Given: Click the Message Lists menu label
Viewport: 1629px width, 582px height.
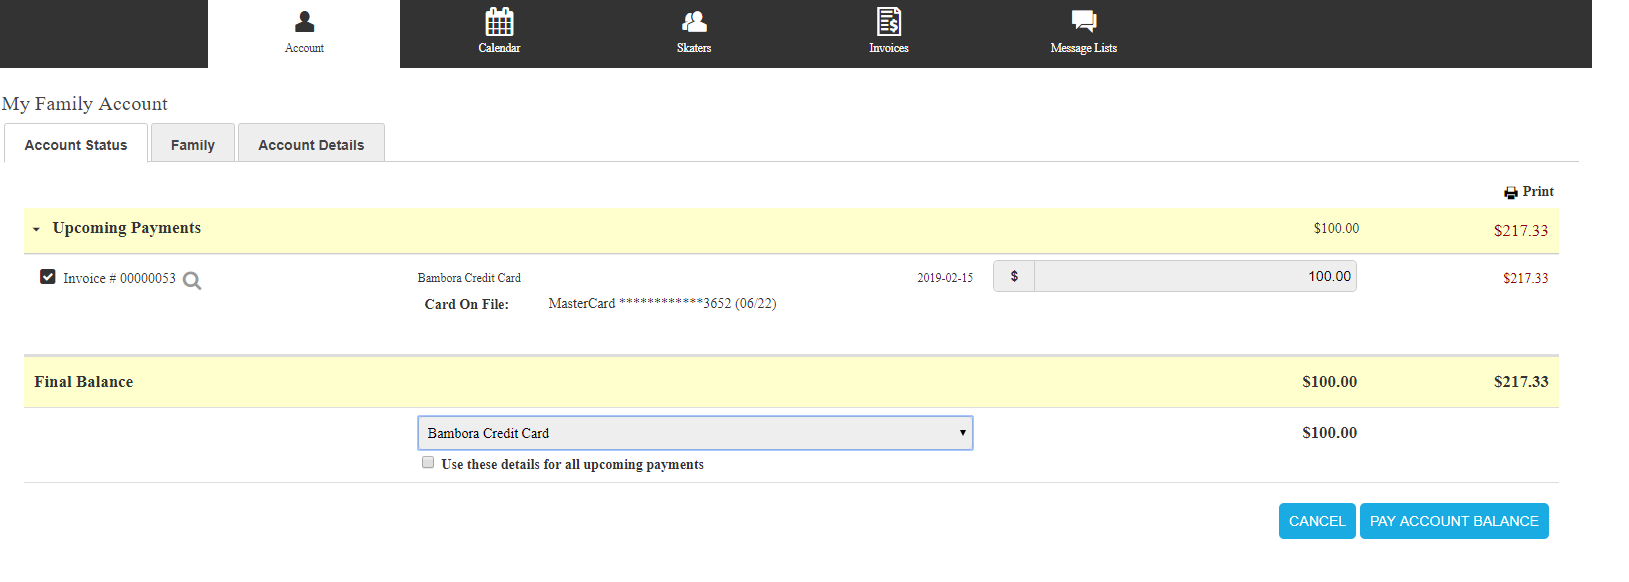Looking at the screenshot, I should pyautogui.click(x=1084, y=48).
